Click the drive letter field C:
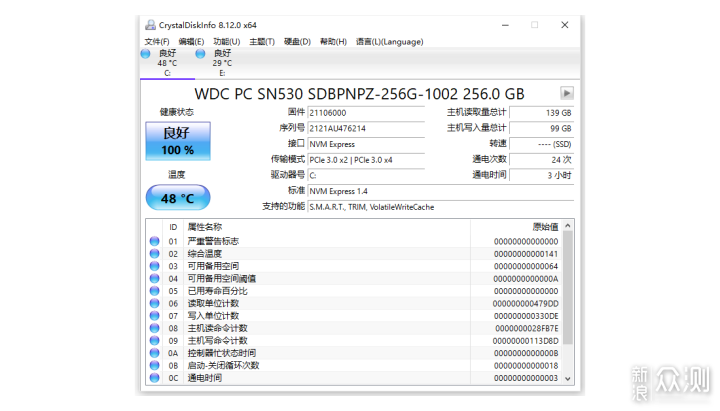This screenshot has width=720, height=411. (x=366, y=175)
